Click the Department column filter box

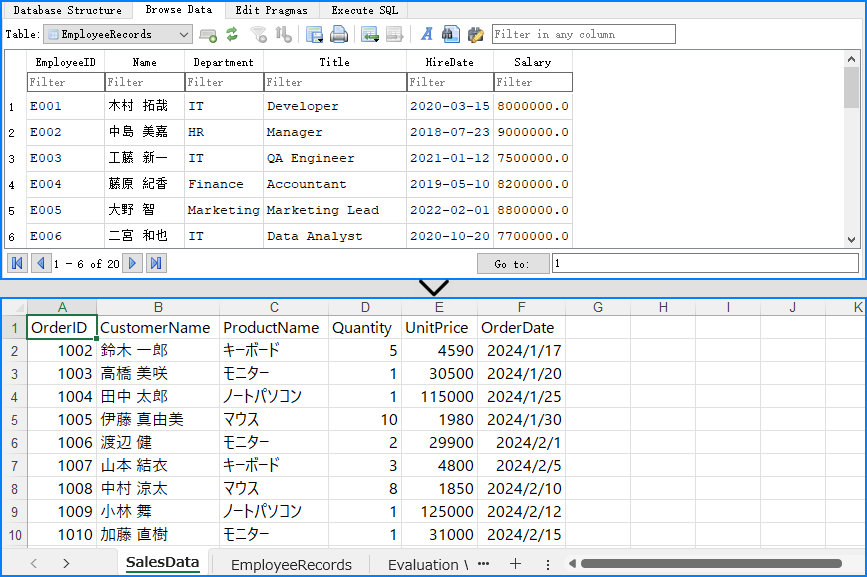click(224, 82)
